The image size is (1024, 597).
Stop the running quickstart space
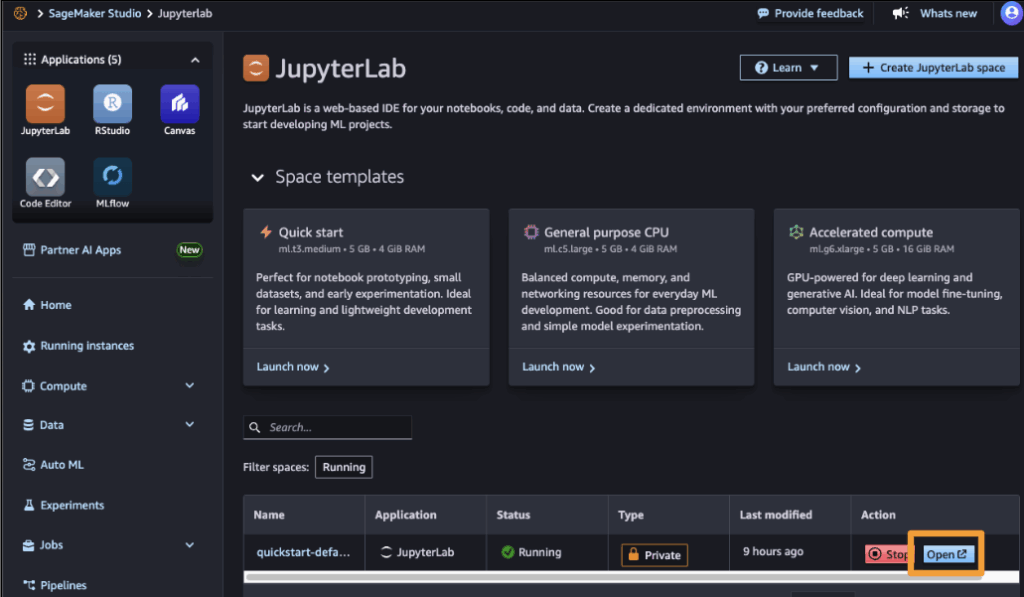pos(886,554)
